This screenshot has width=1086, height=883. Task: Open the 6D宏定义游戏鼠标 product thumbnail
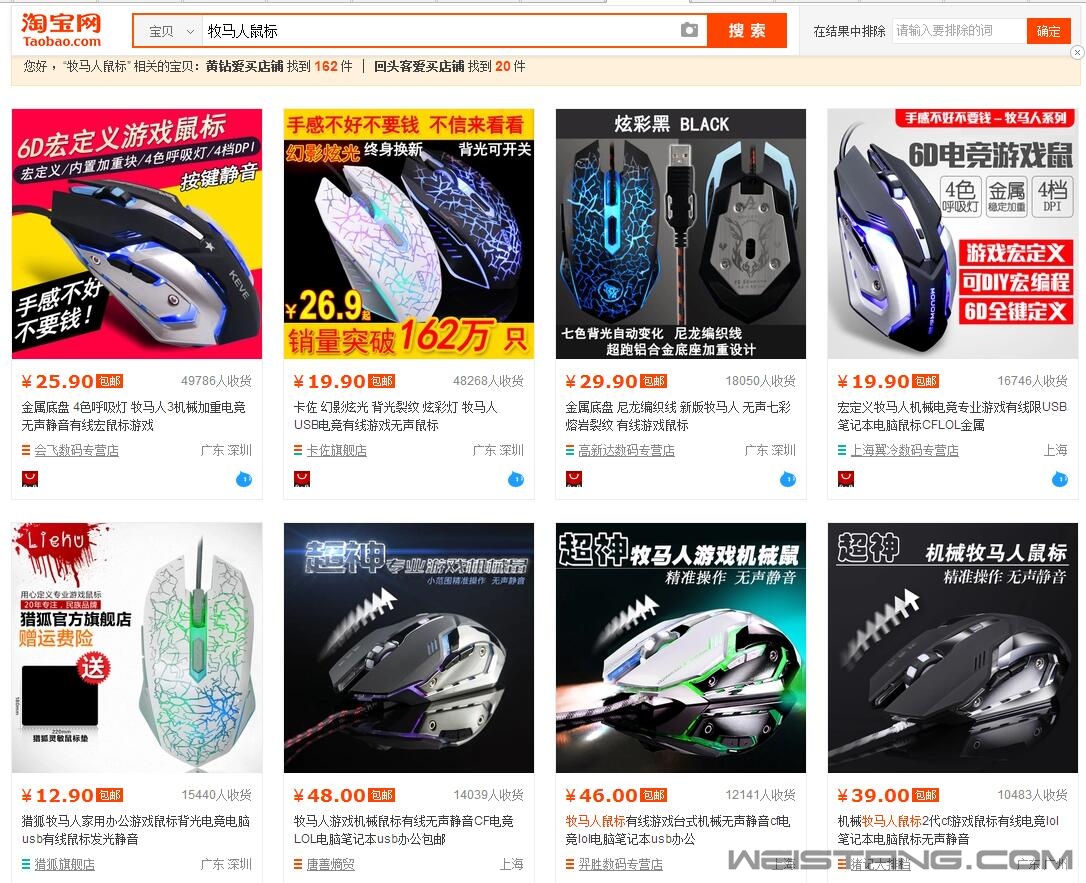click(137, 233)
